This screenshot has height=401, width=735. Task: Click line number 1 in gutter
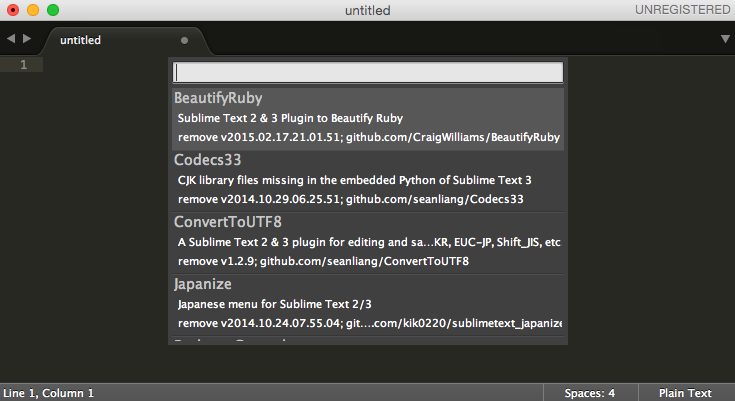point(23,65)
